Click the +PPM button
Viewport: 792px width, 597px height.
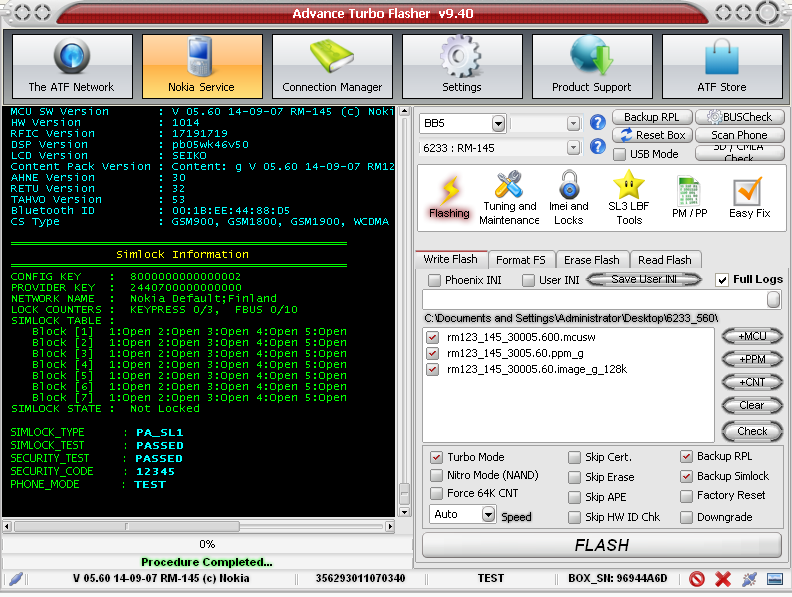[x=752, y=359]
